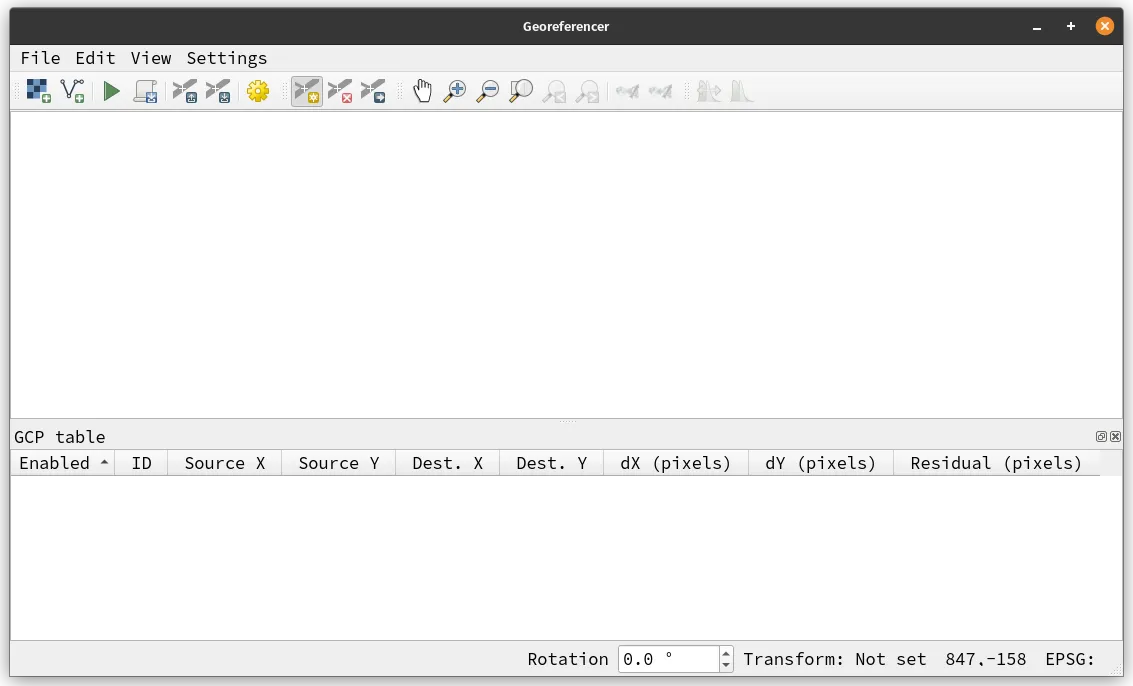Float the GCP table panel
This screenshot has width=1133, height=686.
[1100, 436]
